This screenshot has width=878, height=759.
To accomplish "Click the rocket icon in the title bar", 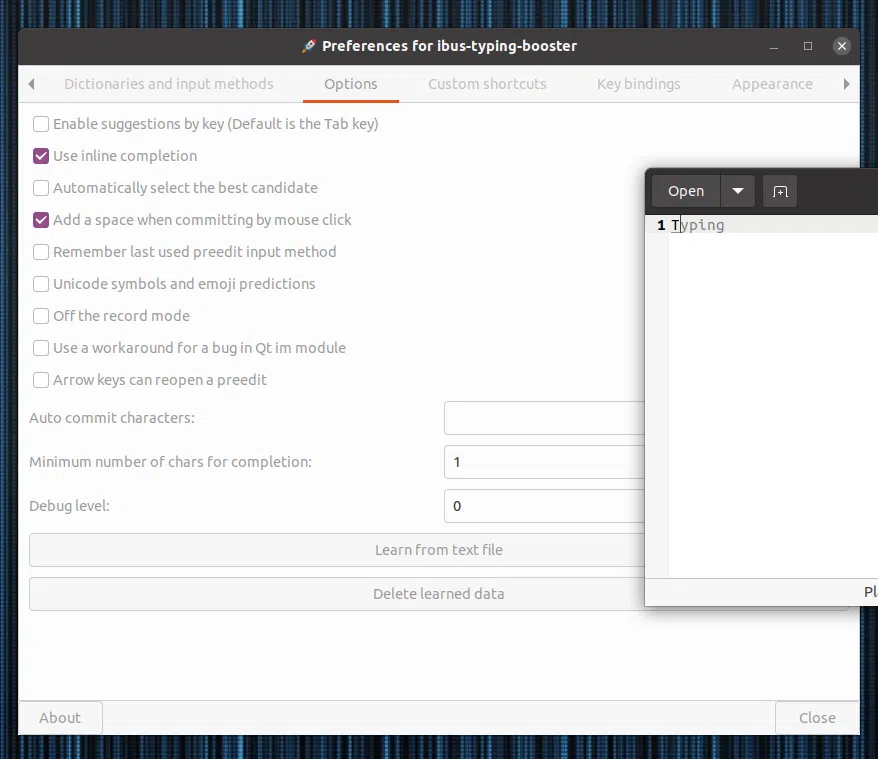I will [x=309, y=46].
